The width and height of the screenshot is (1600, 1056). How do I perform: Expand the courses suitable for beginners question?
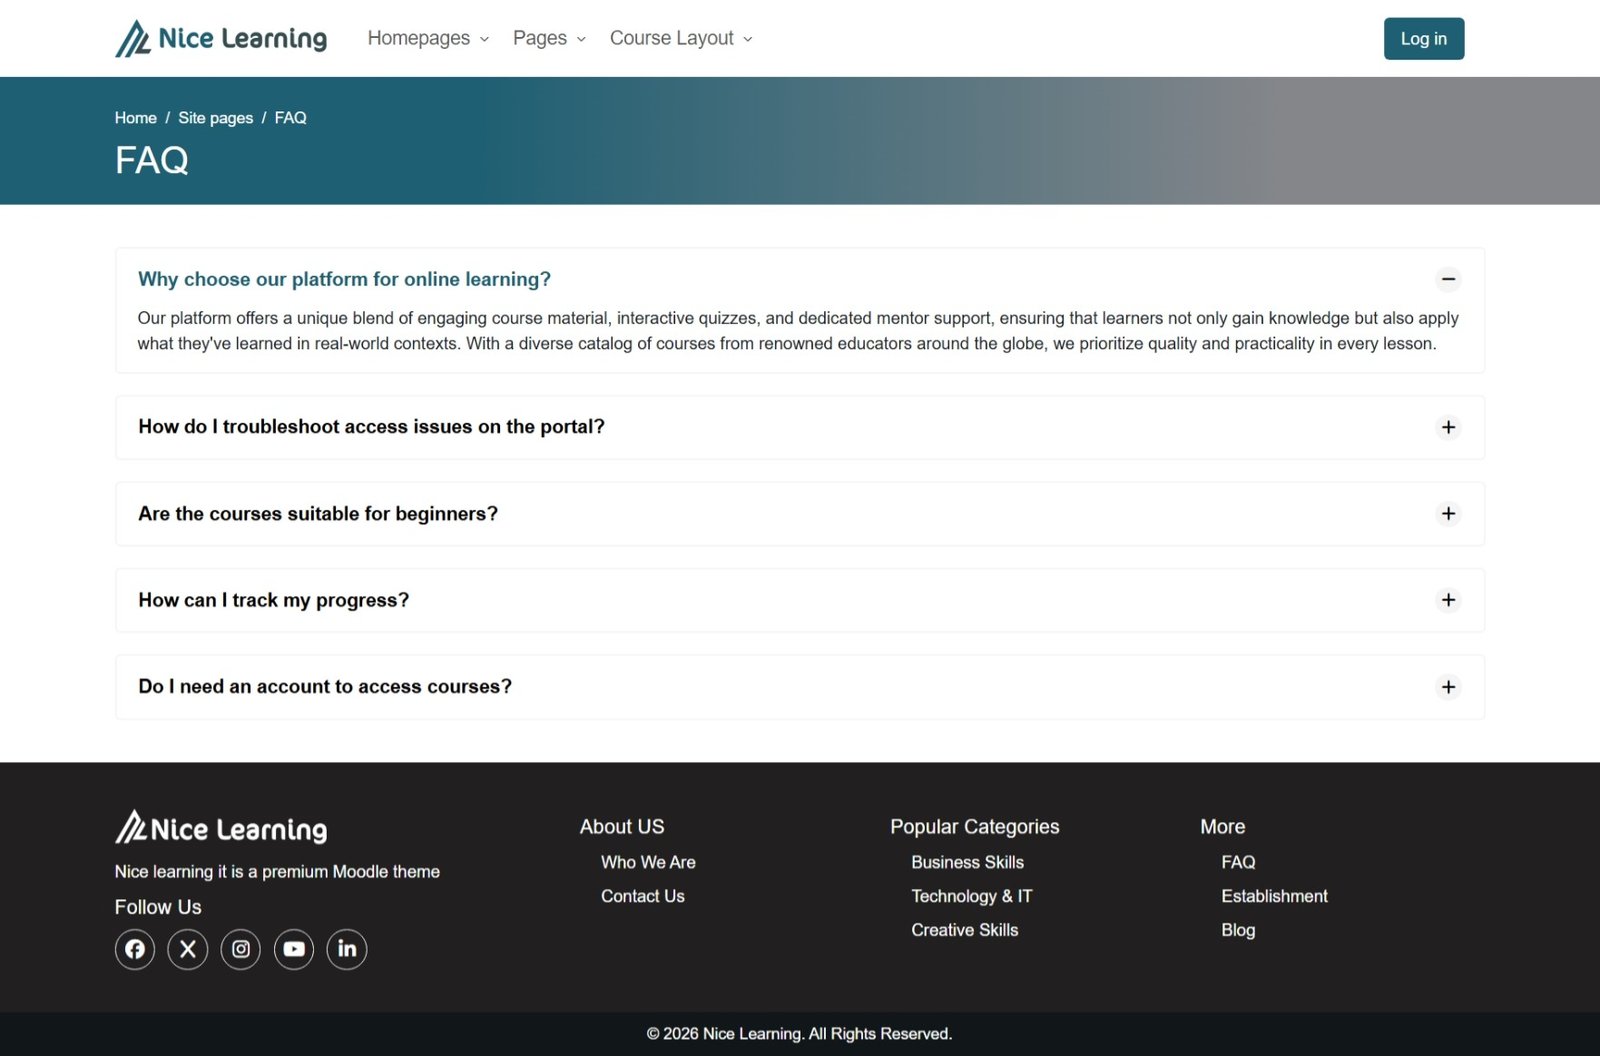pos(1447,514)
